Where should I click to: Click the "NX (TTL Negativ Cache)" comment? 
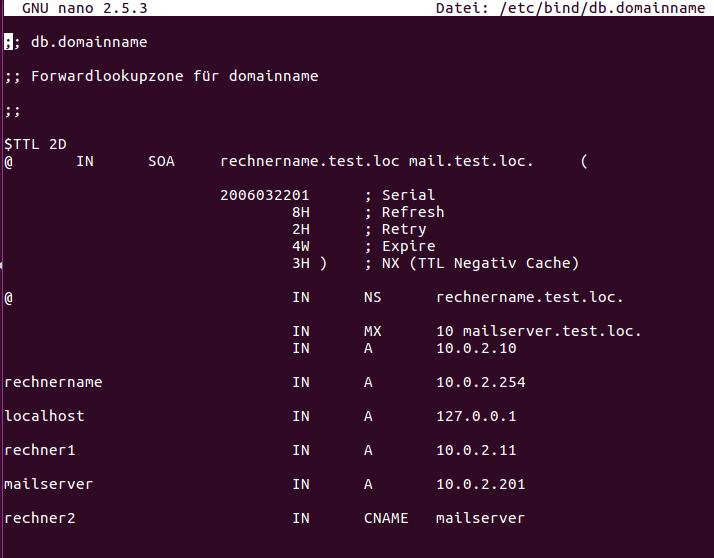[x=480, y=263]
